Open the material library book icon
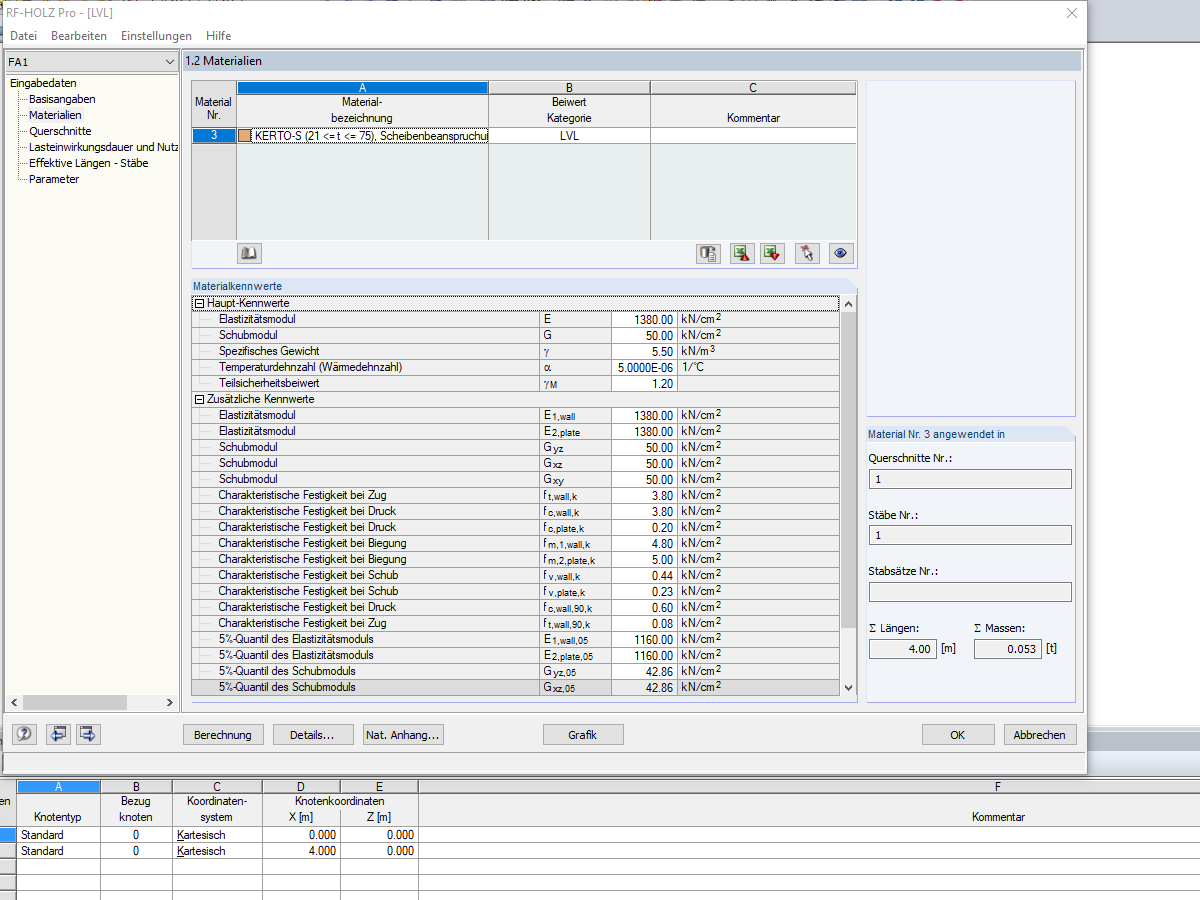Screen dimensions: 1200x900 pyautogui.click(x=249, y=253)
